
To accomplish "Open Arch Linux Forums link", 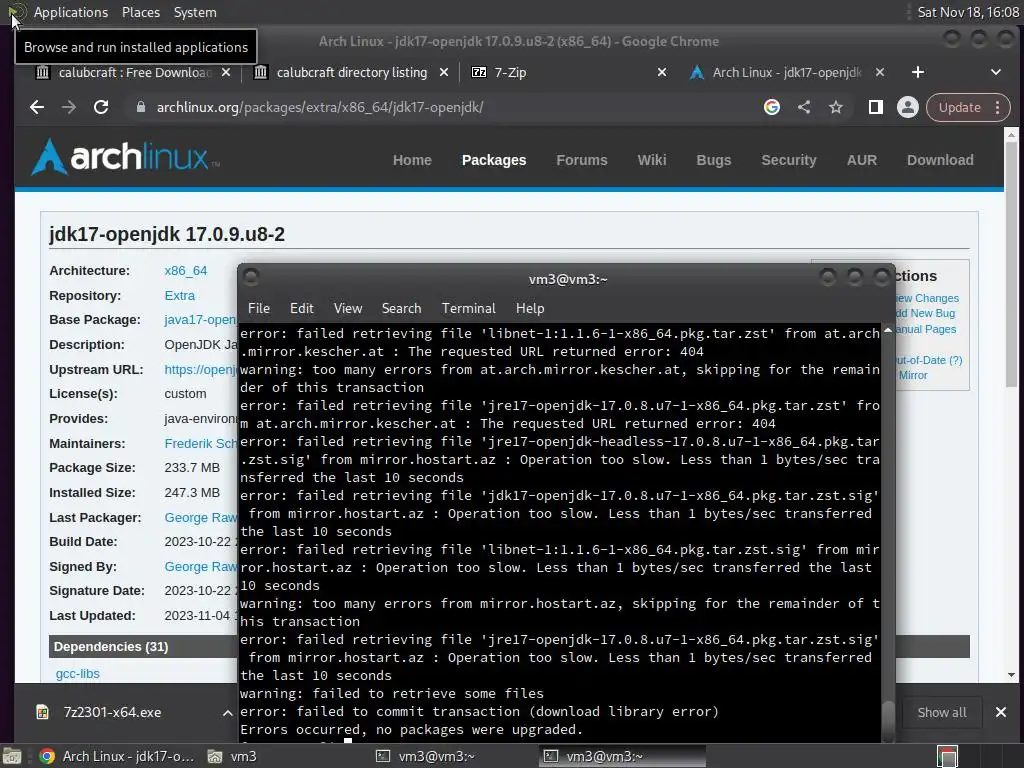I will click(582, 160).
